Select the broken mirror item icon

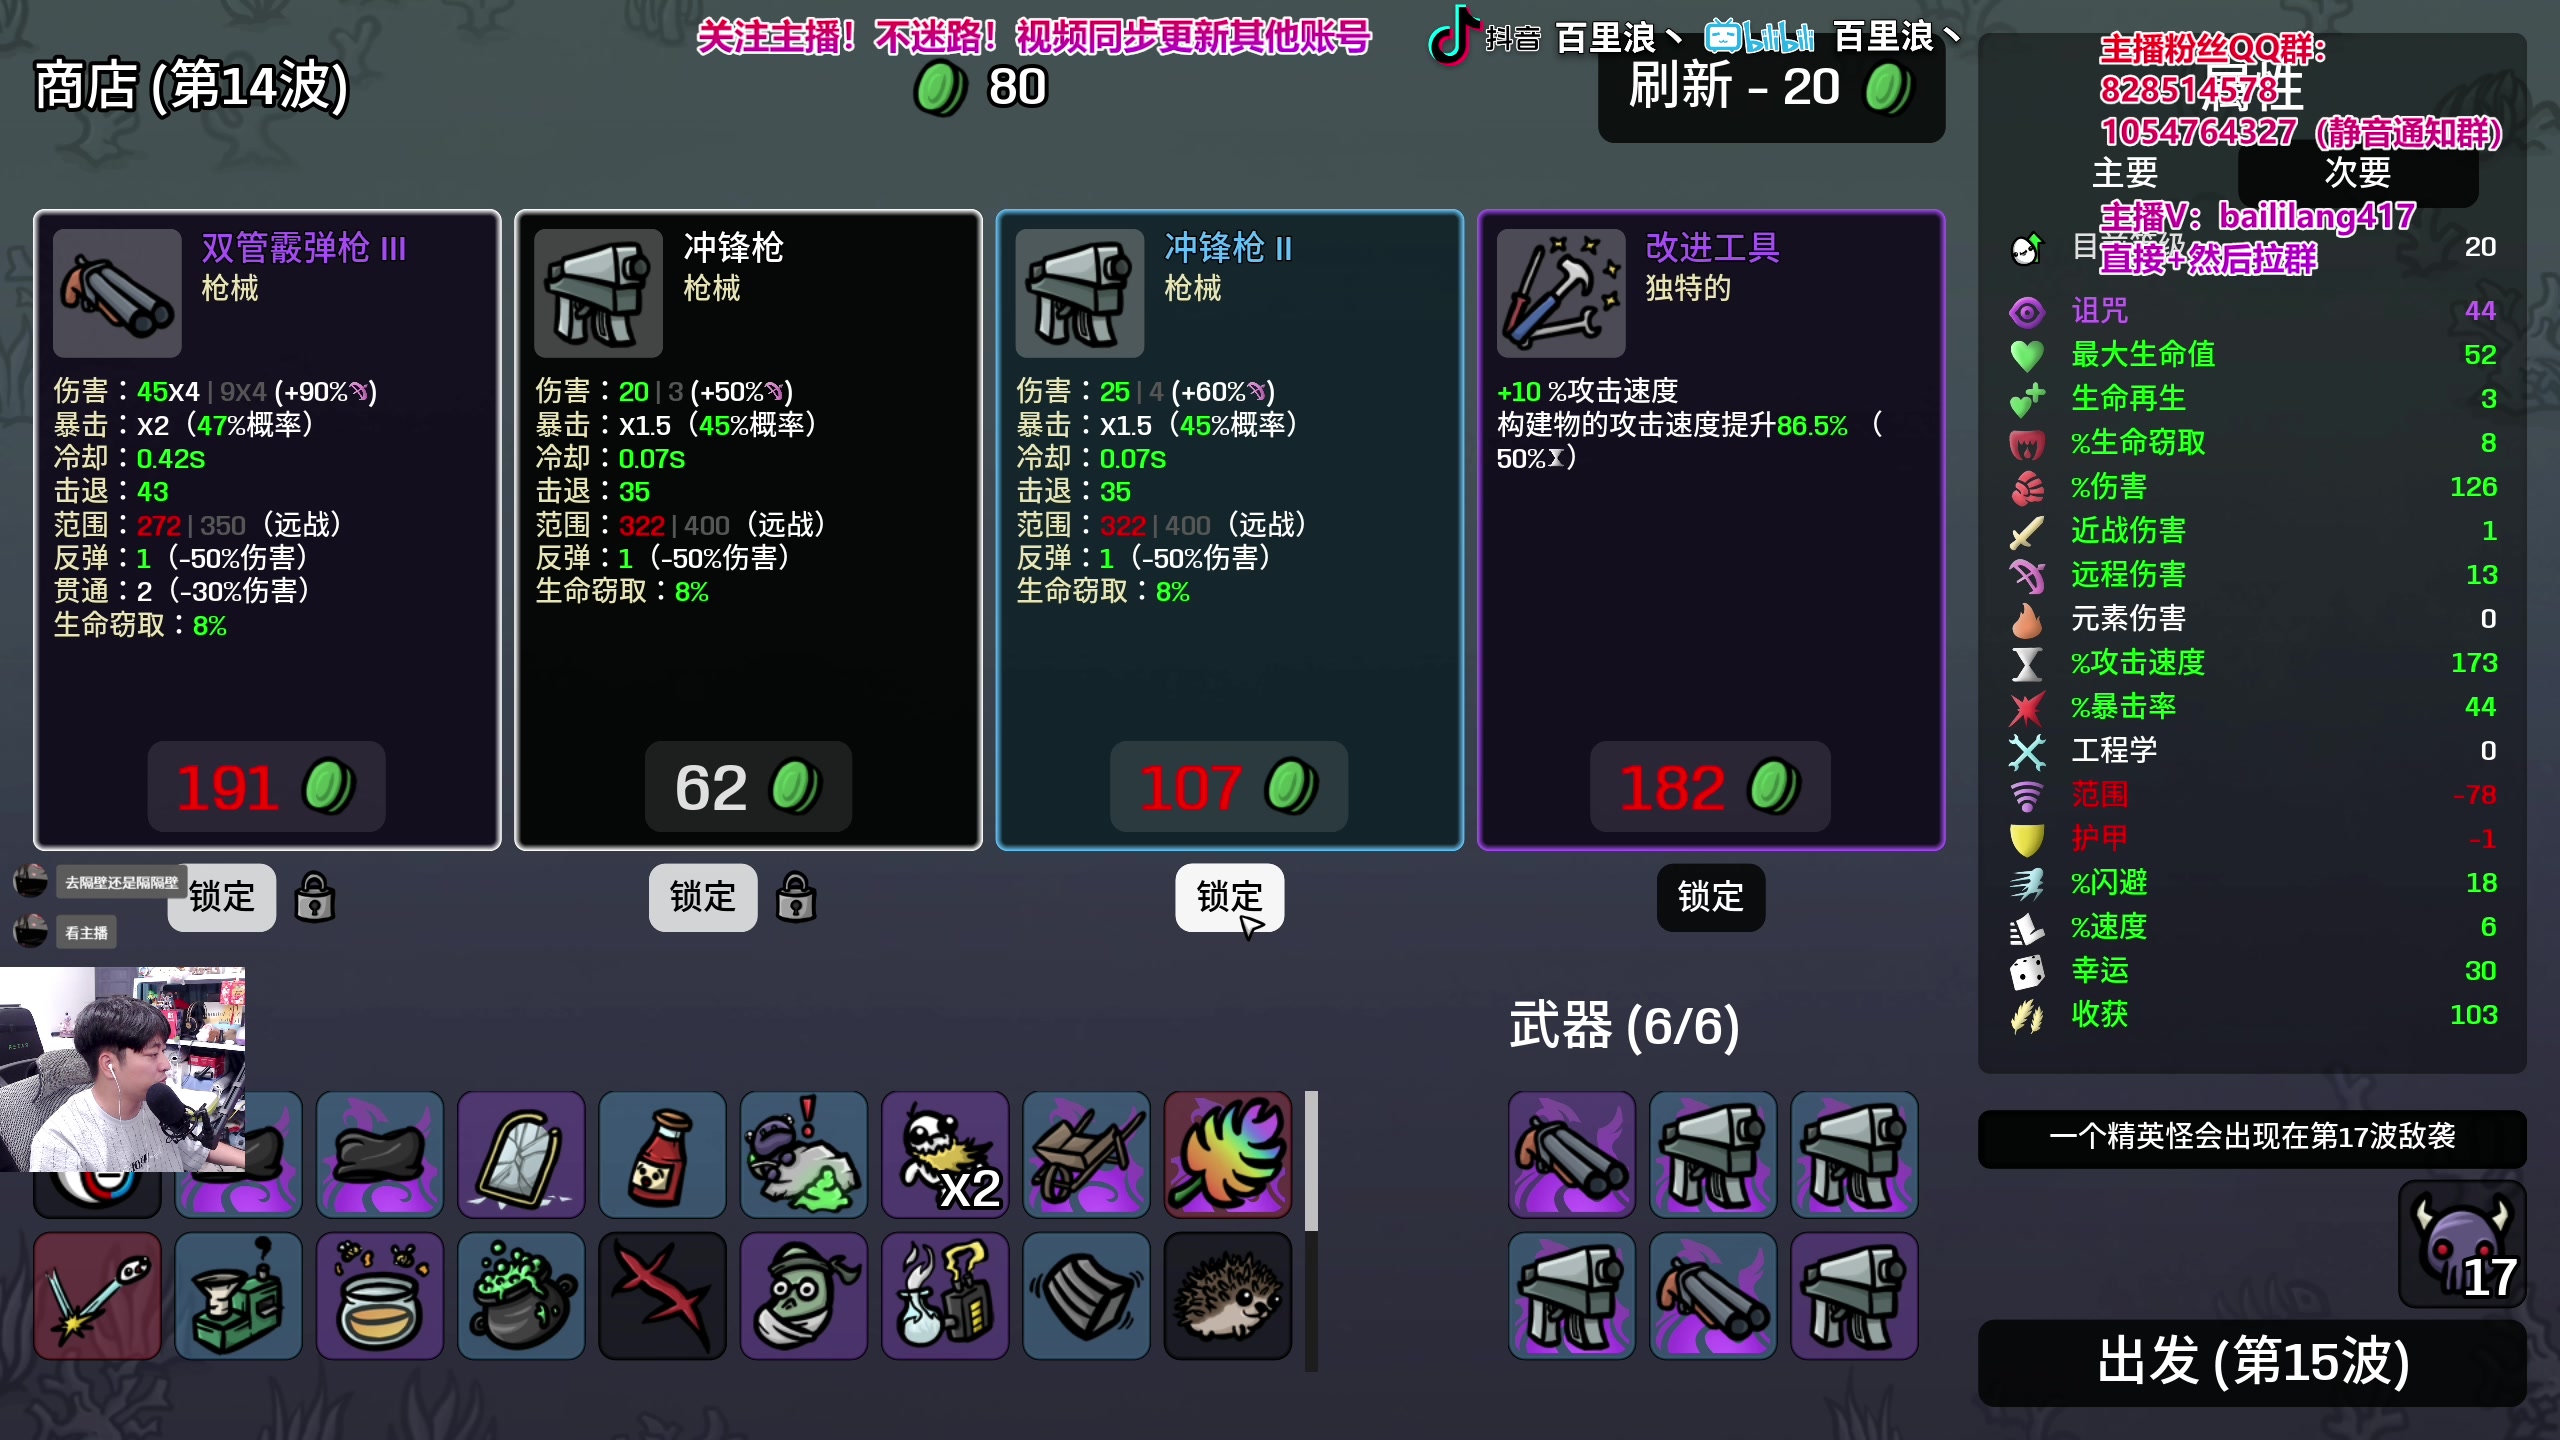click(521, 1155)
